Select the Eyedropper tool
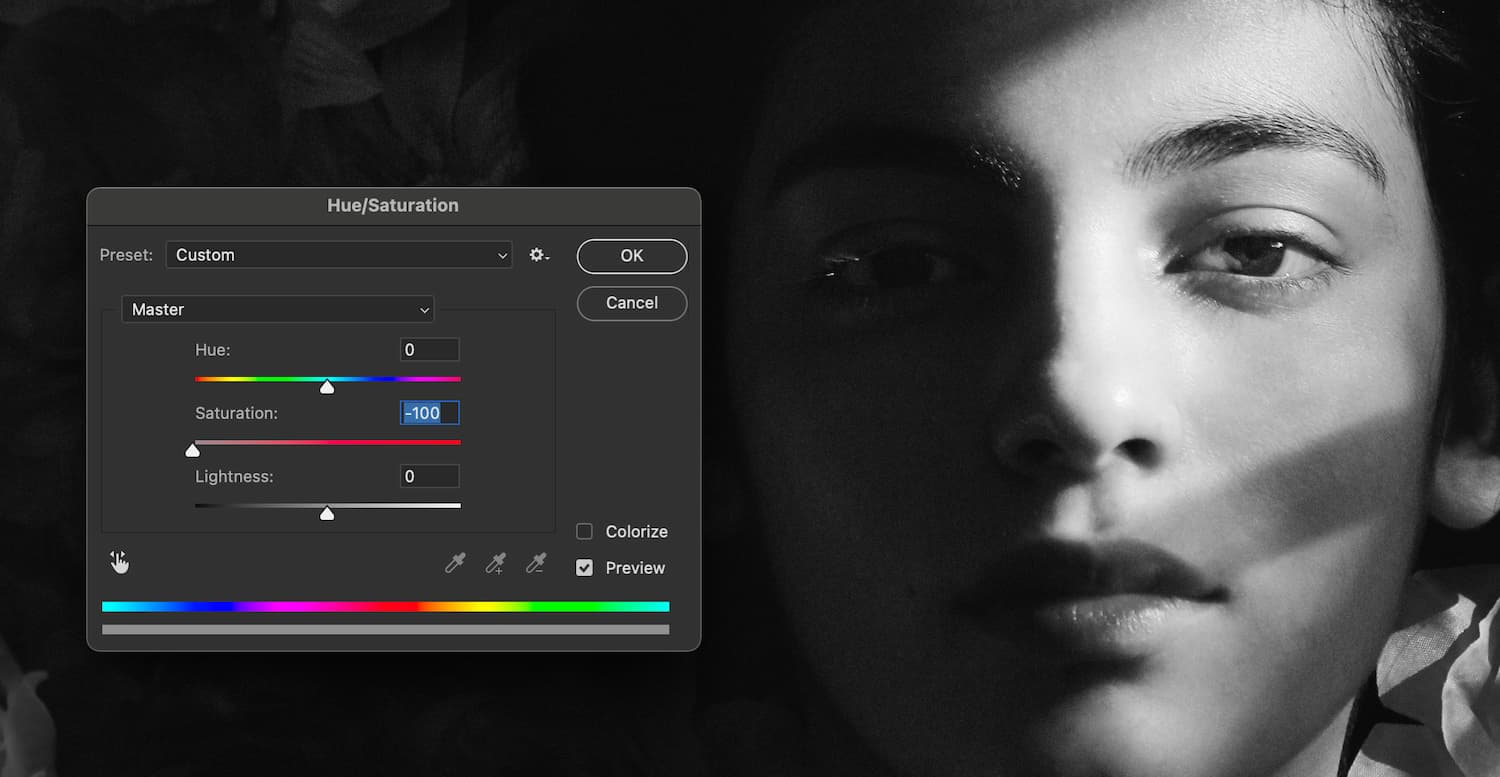Image resolution: width=1500 pixels, height=777 pixels. [455, 564]
